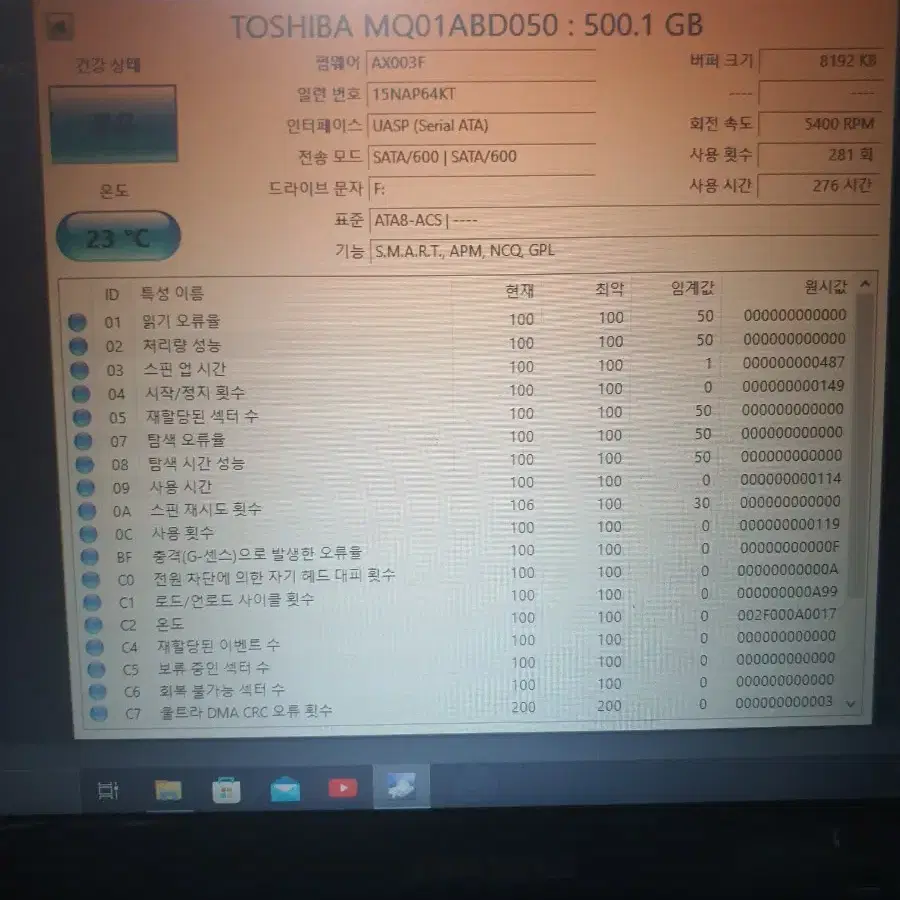Click the 23 °C temperature button
The image size is (900, 900).
coord(118,236)
